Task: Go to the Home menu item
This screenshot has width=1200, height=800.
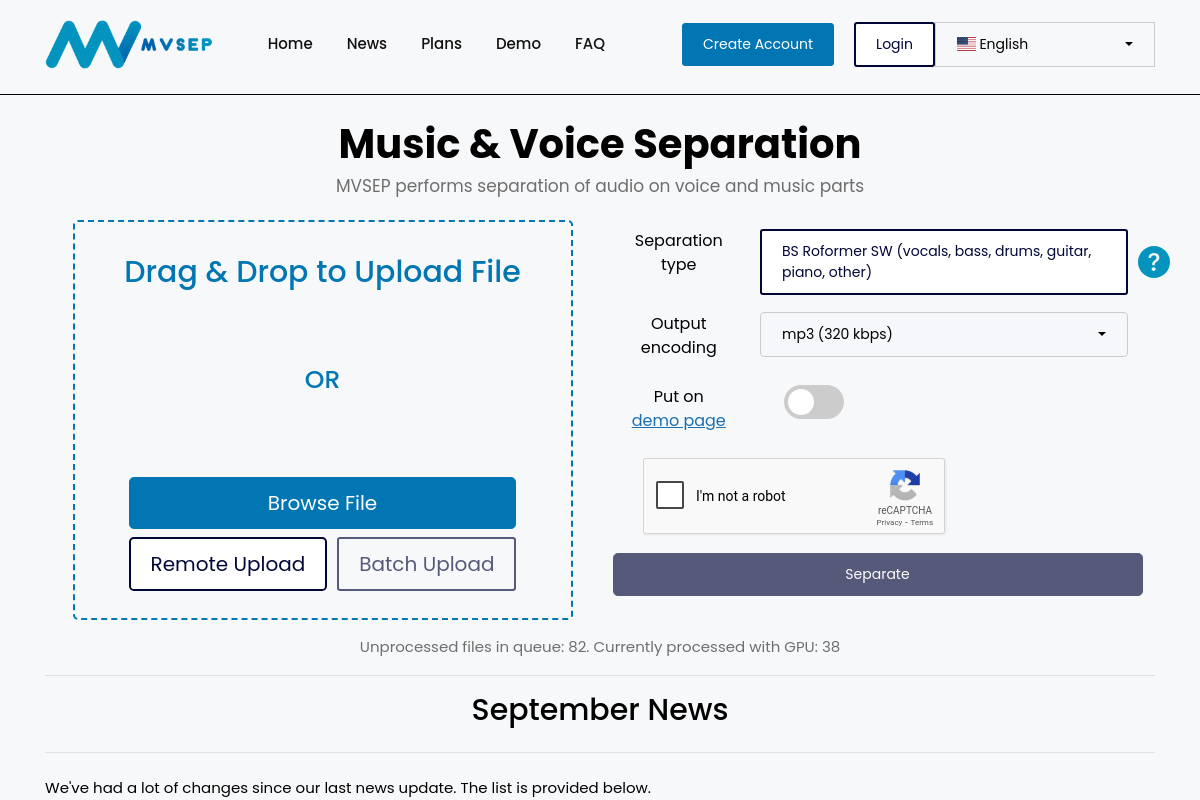Action: 290,44
